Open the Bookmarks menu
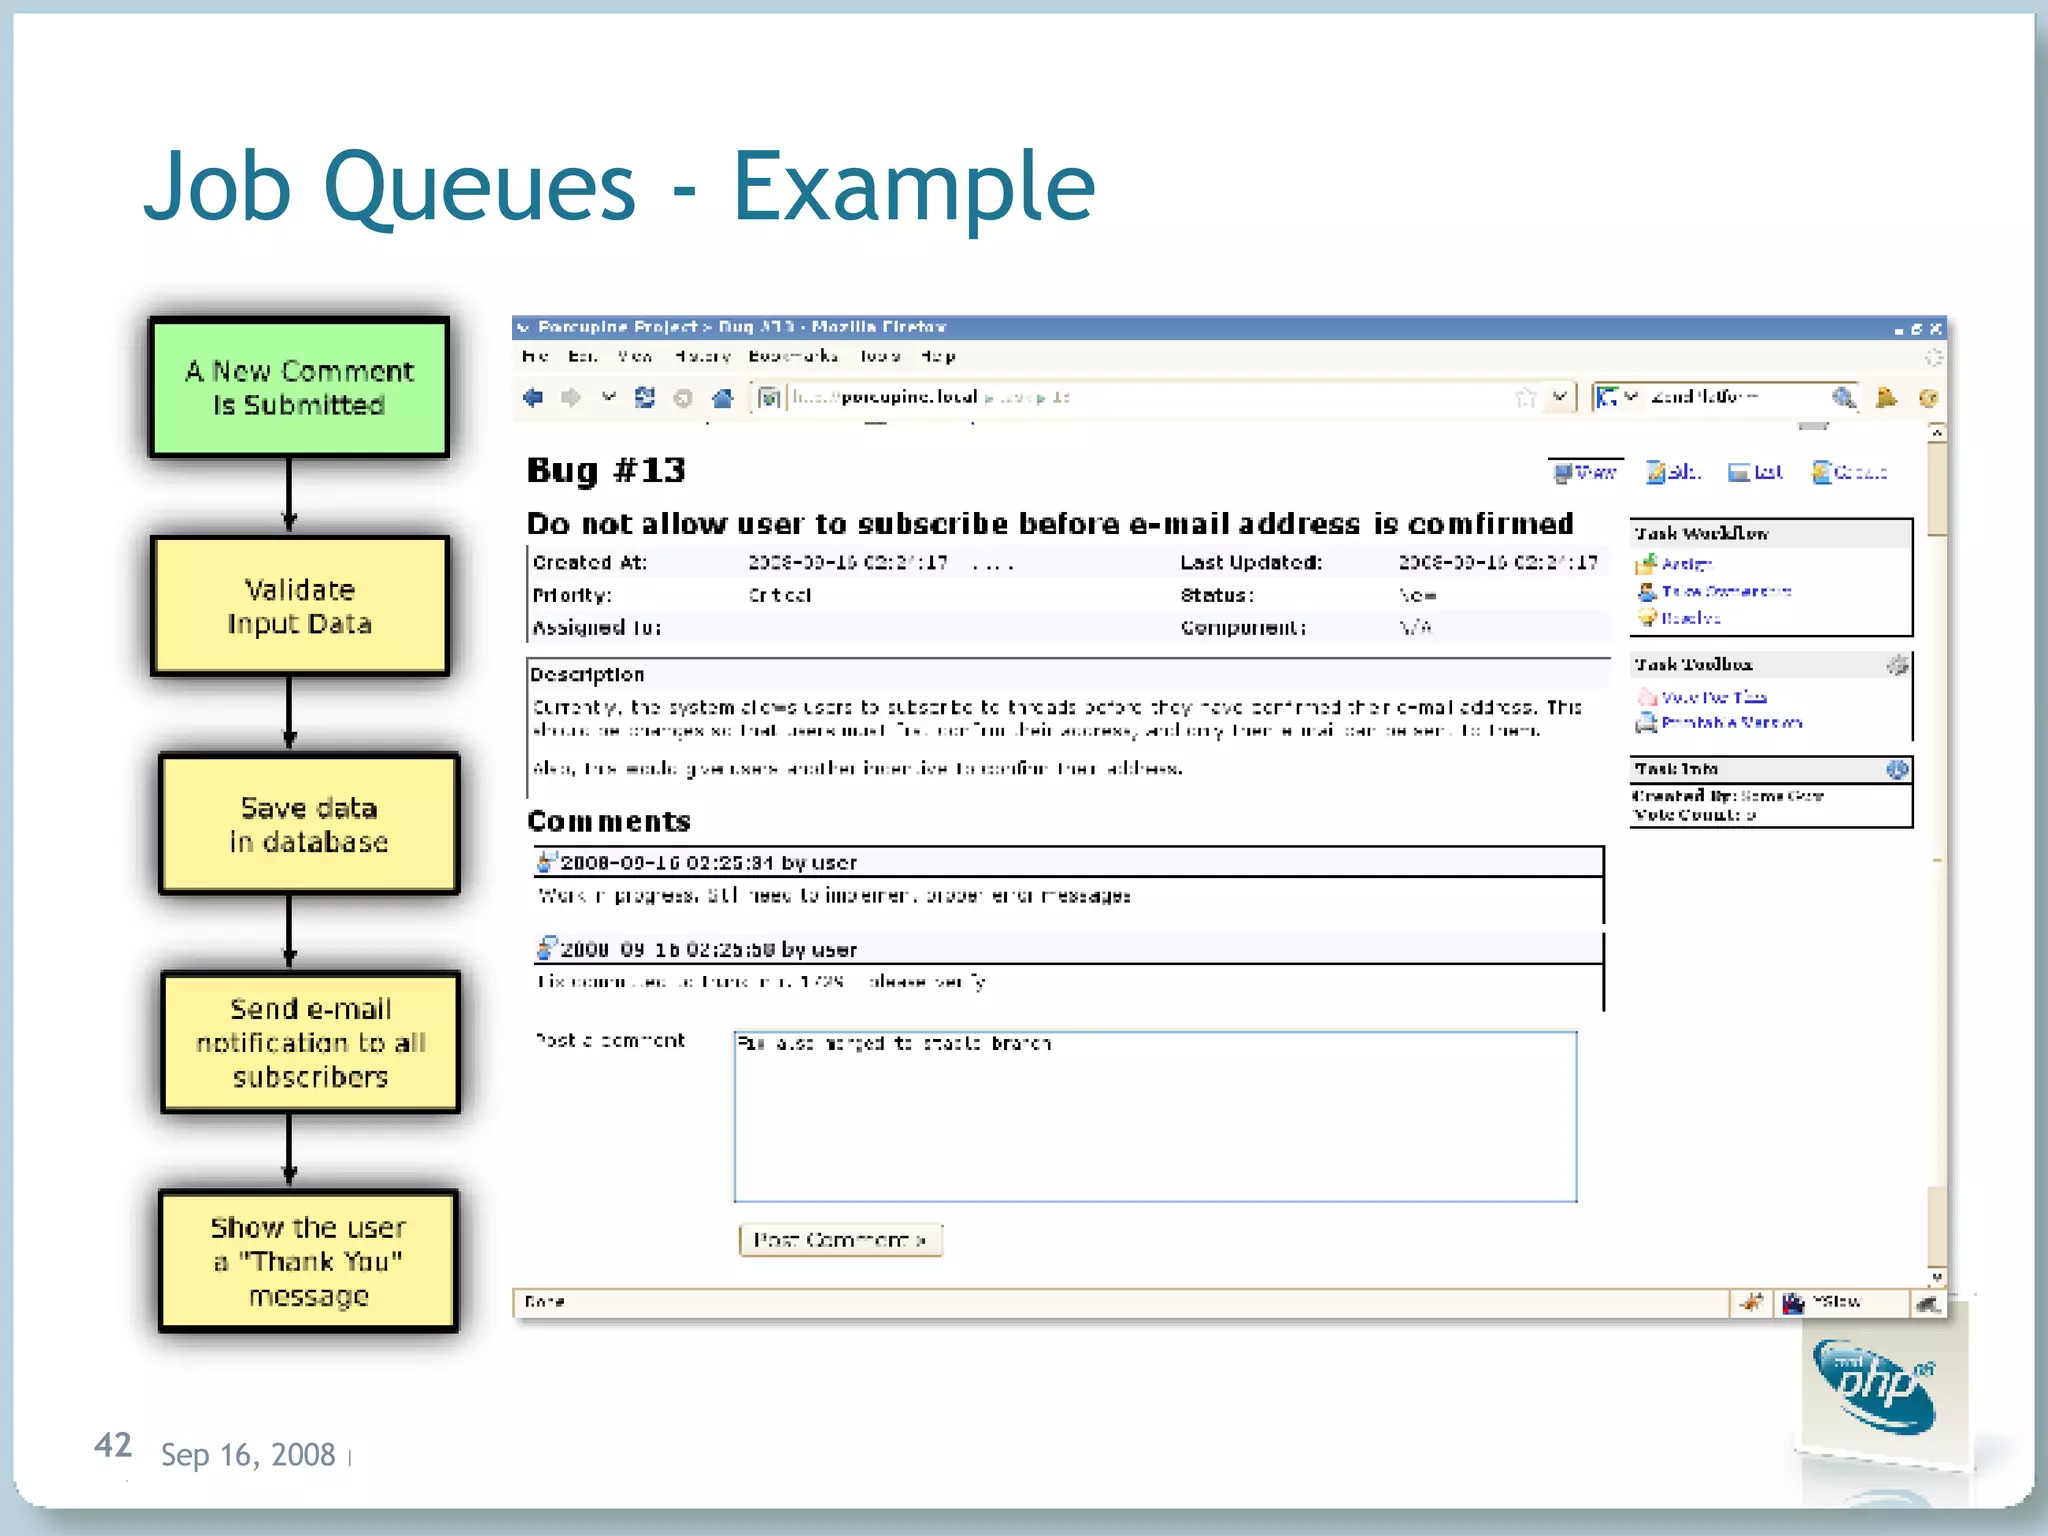The width and height of the screenshot is (2048, 1536). (x=793, y=356)
